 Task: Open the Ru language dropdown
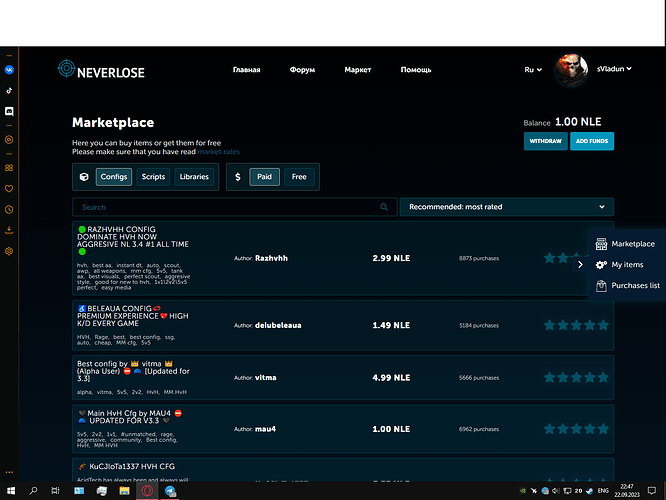[533, 70]
